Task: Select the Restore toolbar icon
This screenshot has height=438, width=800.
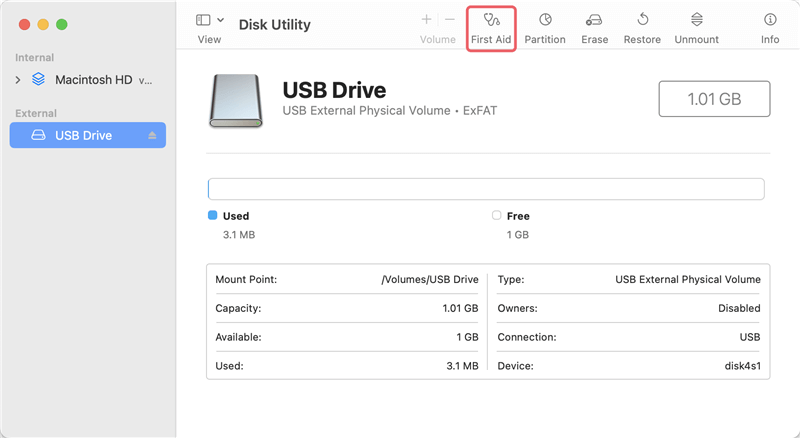Action: [642, 28]
